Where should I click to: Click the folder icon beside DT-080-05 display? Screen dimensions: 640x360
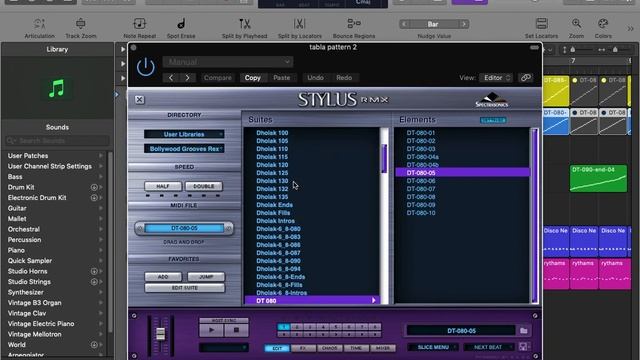tap(524, 331)
